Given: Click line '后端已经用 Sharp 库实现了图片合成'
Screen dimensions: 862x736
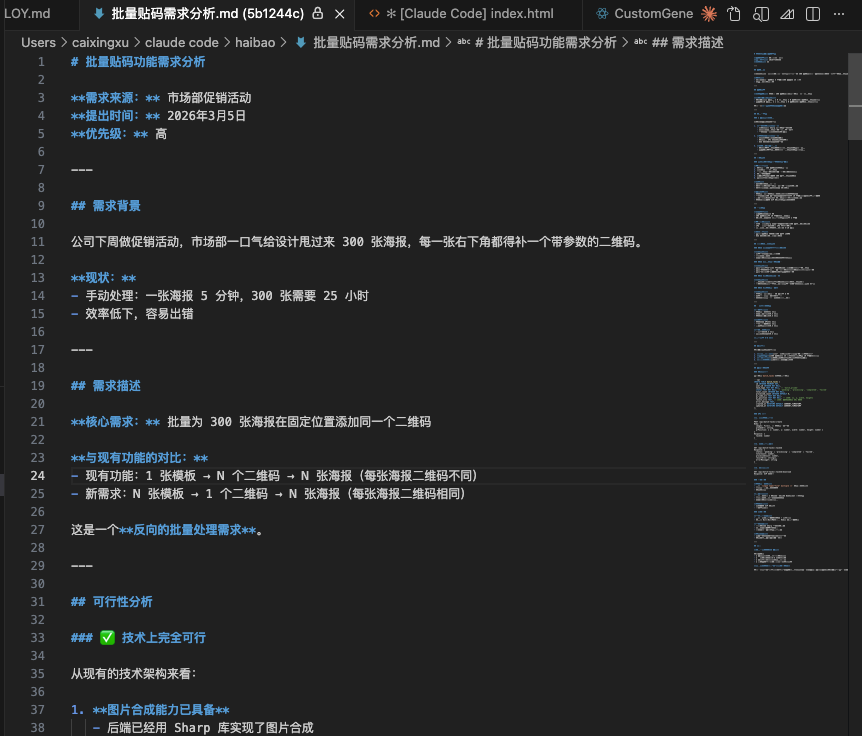Looking at the screenshot, I should [x=210, y=727].
